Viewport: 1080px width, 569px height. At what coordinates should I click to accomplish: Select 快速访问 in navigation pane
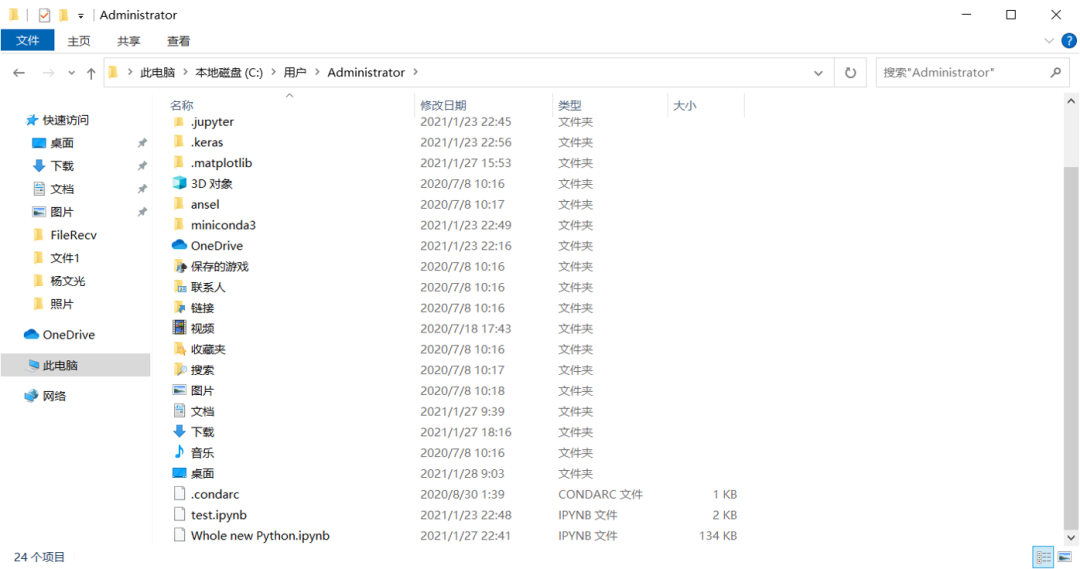pos(66,120)
